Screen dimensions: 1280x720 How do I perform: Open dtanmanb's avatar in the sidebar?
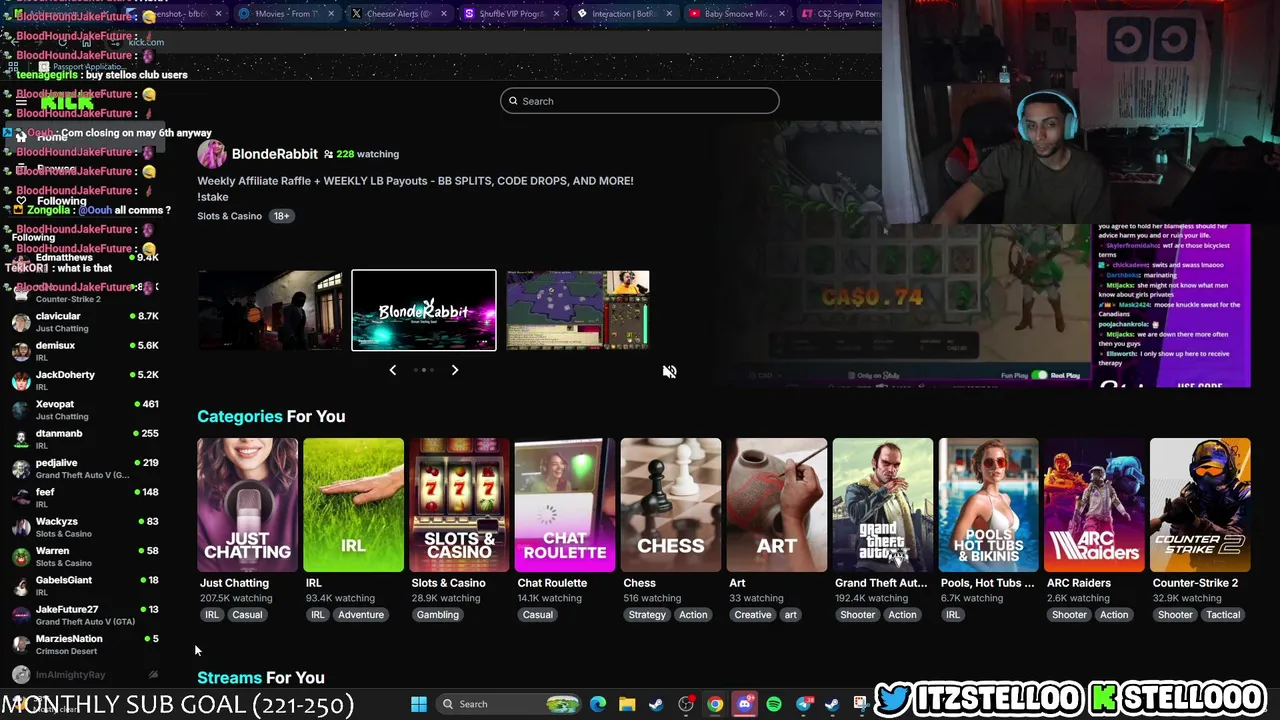[x=21, y=439]
